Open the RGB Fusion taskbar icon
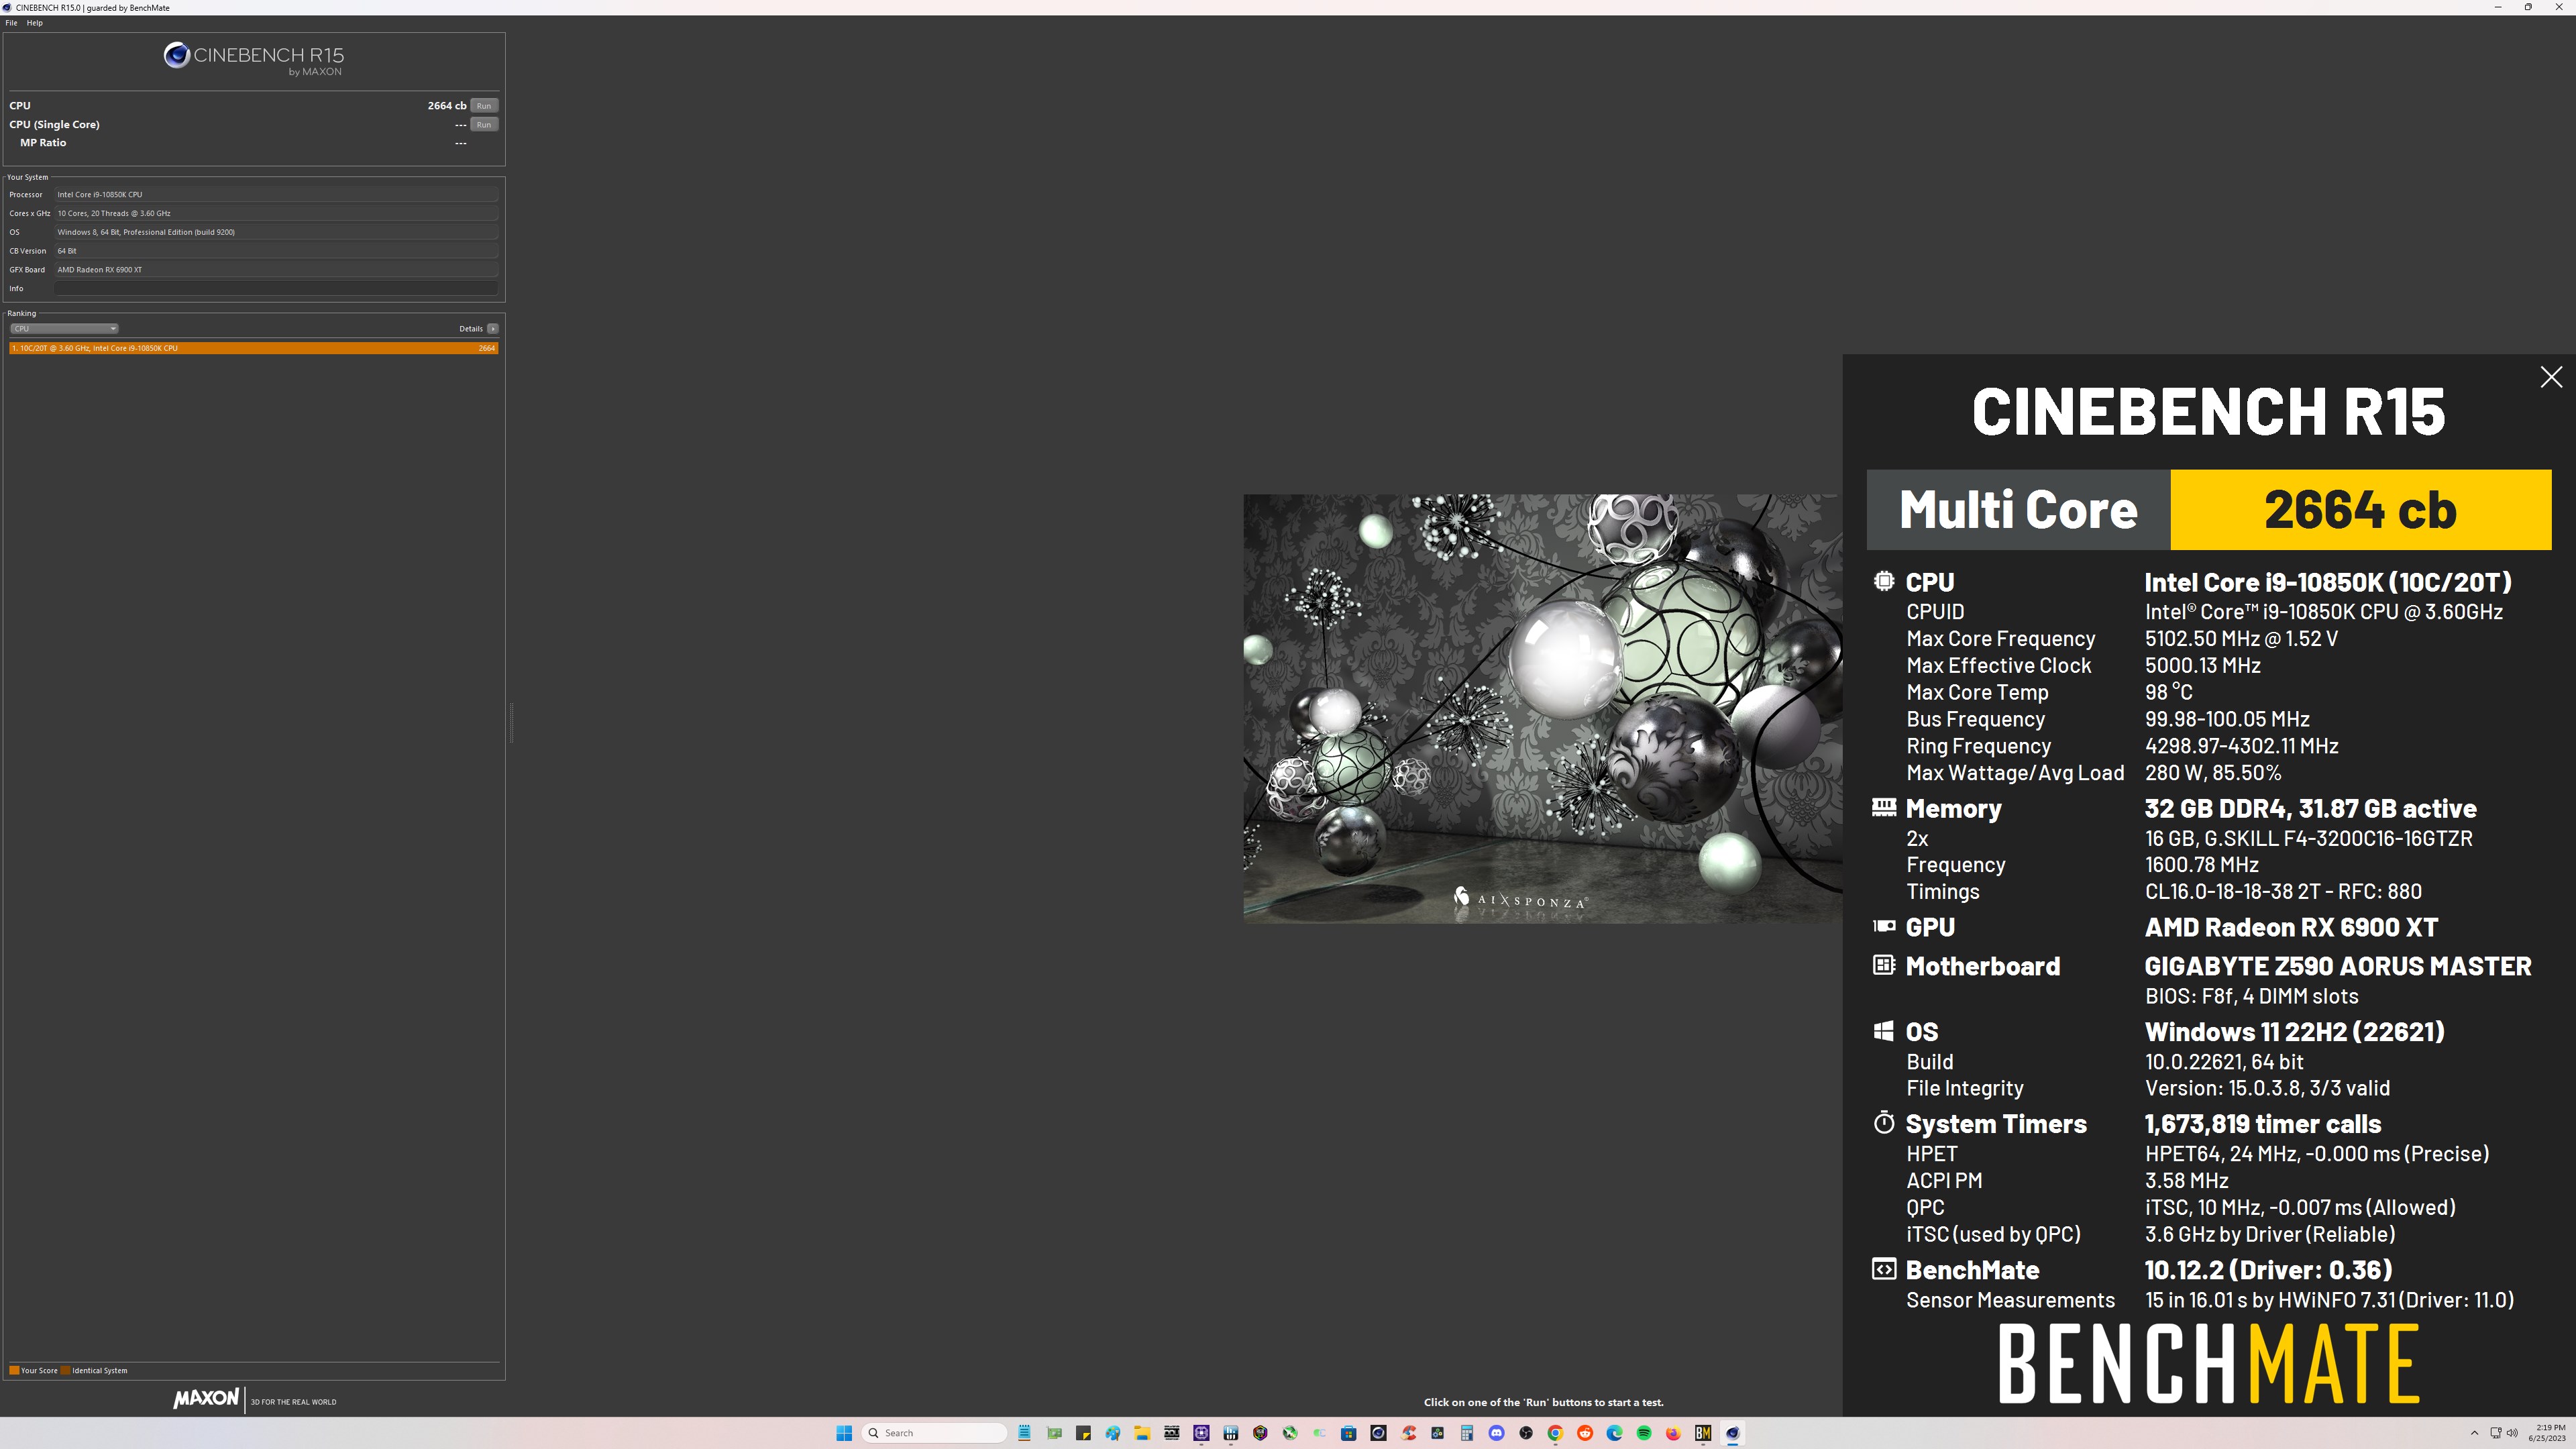Viewport: 2576px width, 1449px height. [x=1260, y=1433]
